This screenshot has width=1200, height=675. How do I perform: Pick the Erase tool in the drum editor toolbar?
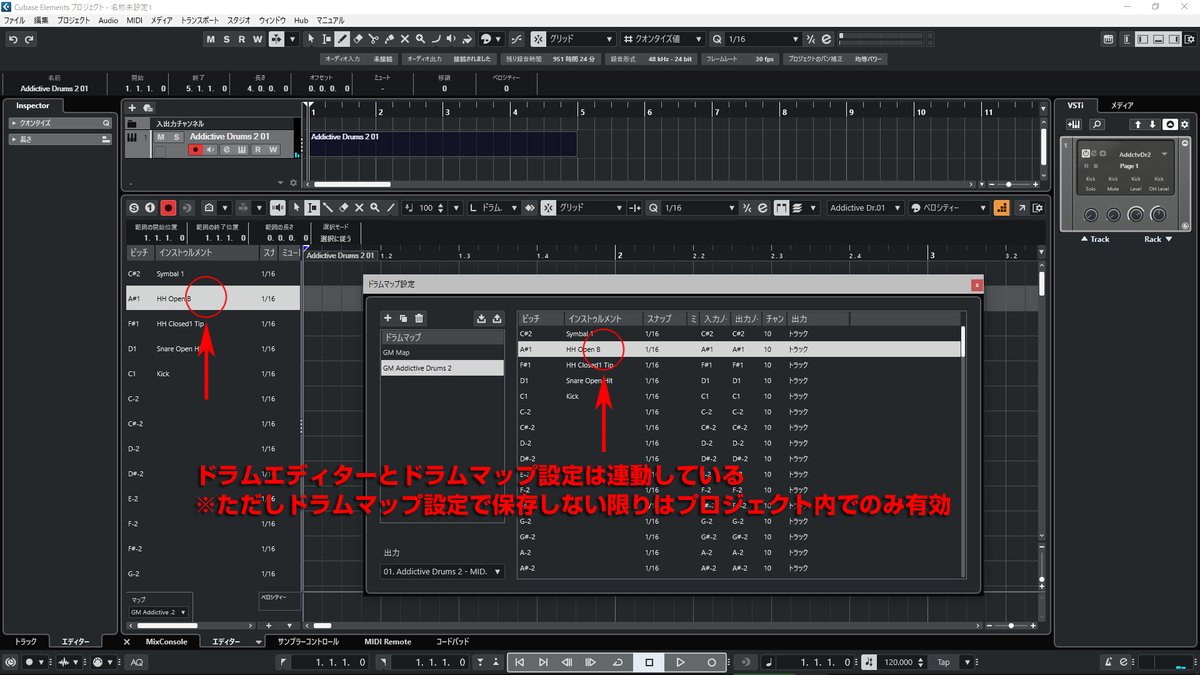click(x=343, y=208)
